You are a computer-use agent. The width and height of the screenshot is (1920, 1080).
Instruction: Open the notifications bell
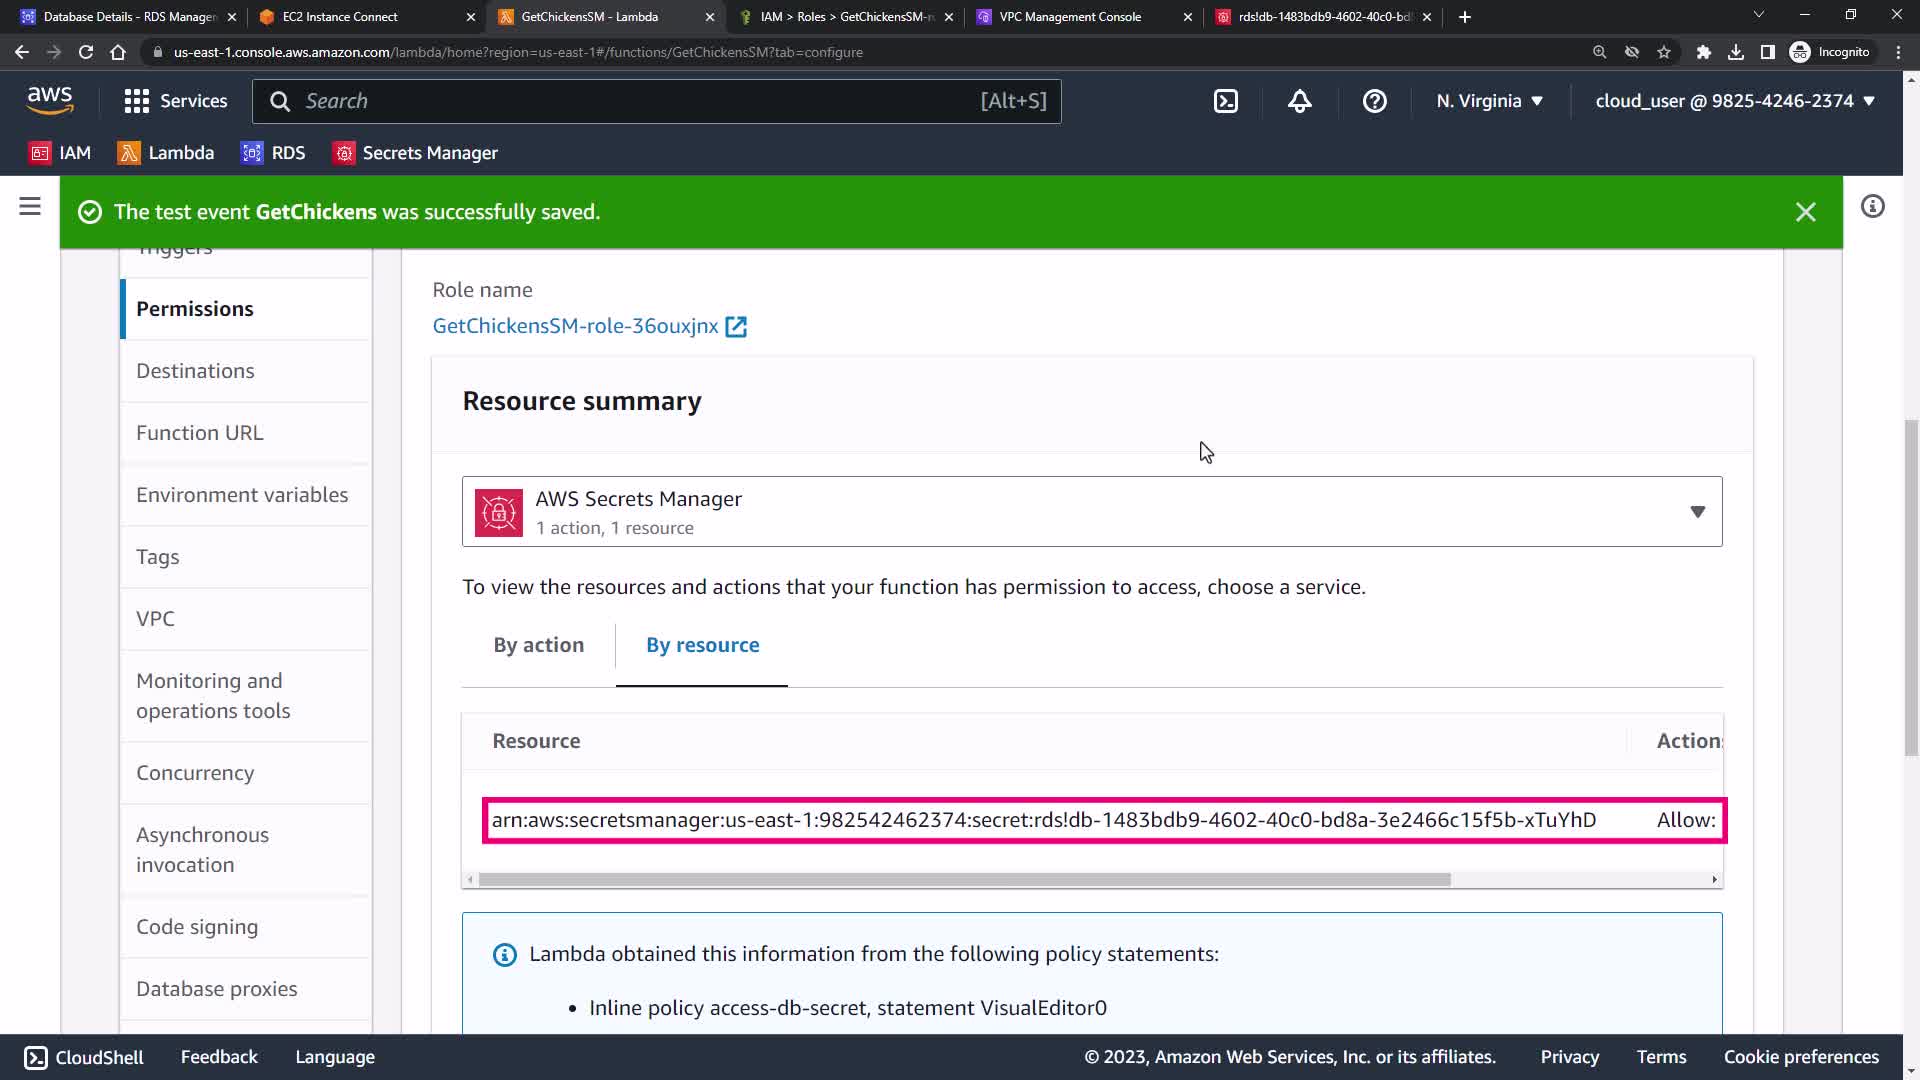point(1299,101)
